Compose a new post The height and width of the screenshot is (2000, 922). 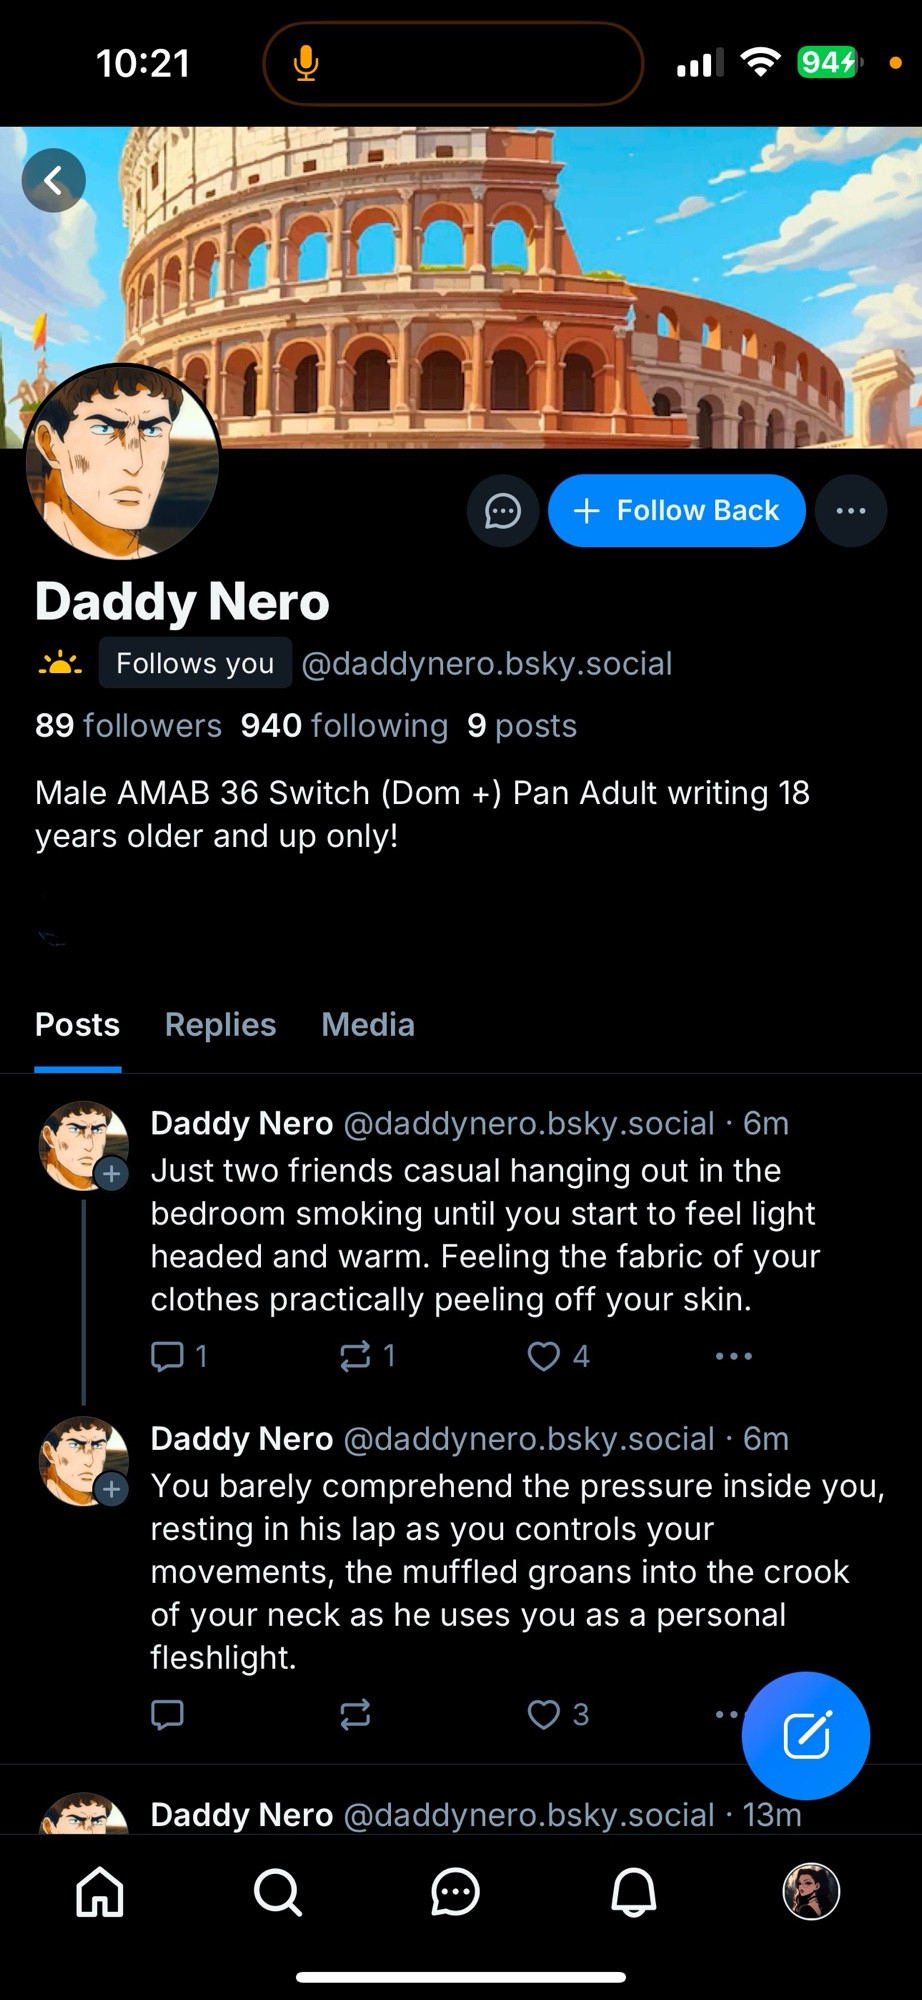(806, 1735)
